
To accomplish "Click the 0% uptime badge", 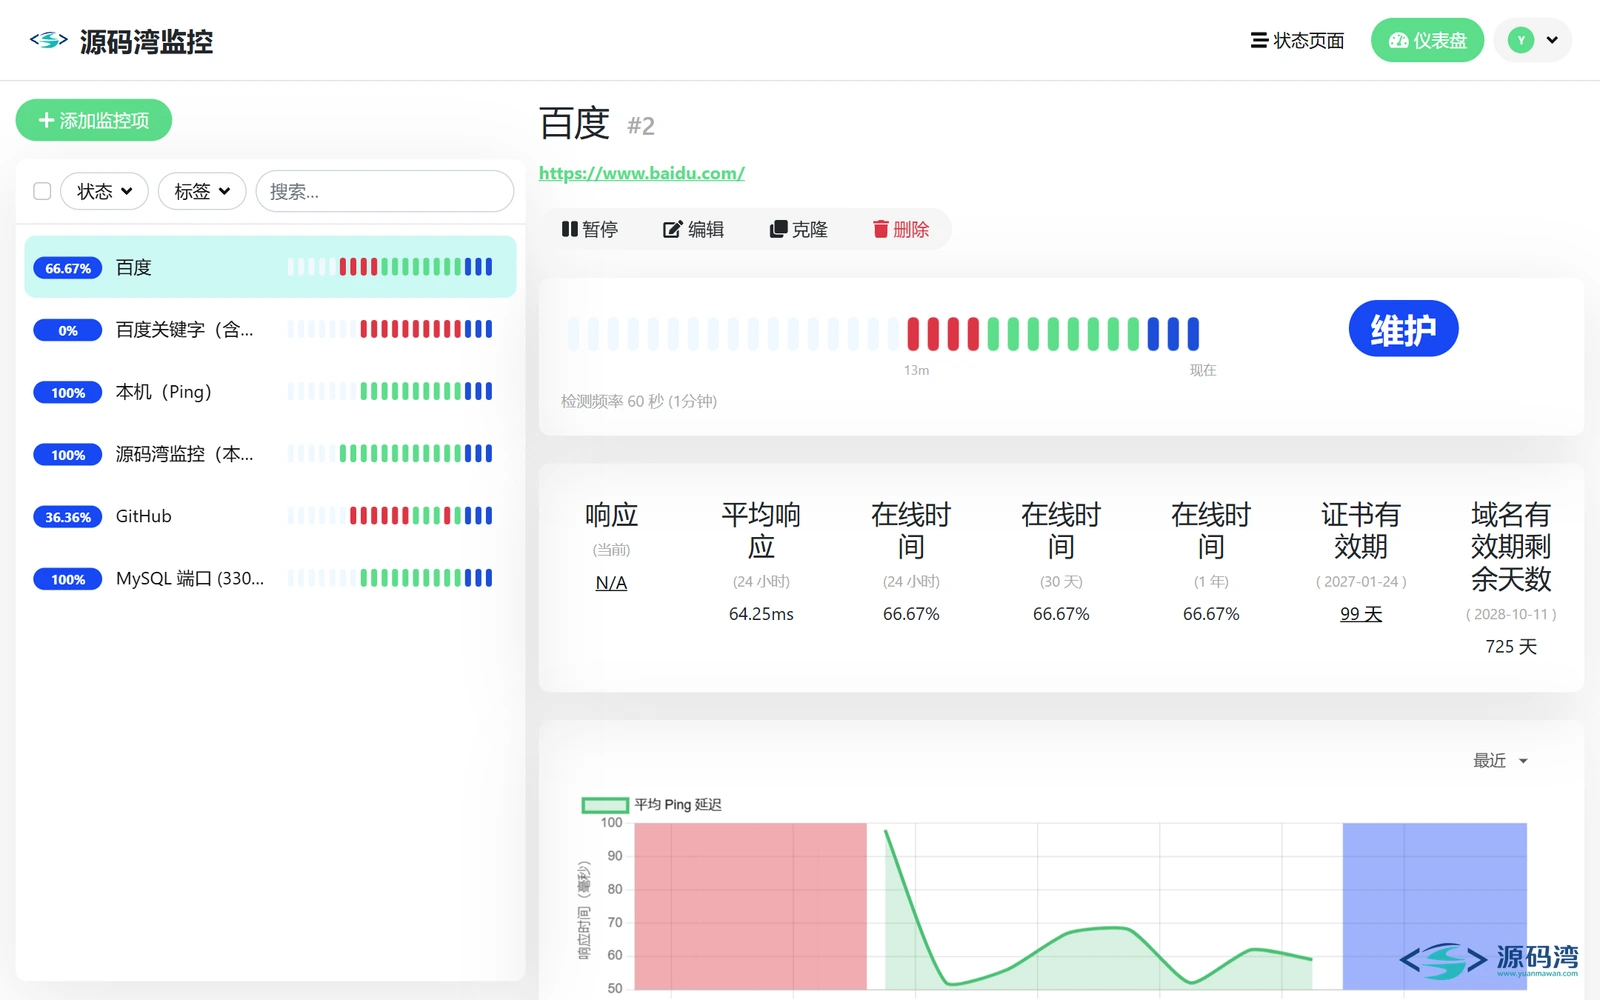I will [68, 330].
